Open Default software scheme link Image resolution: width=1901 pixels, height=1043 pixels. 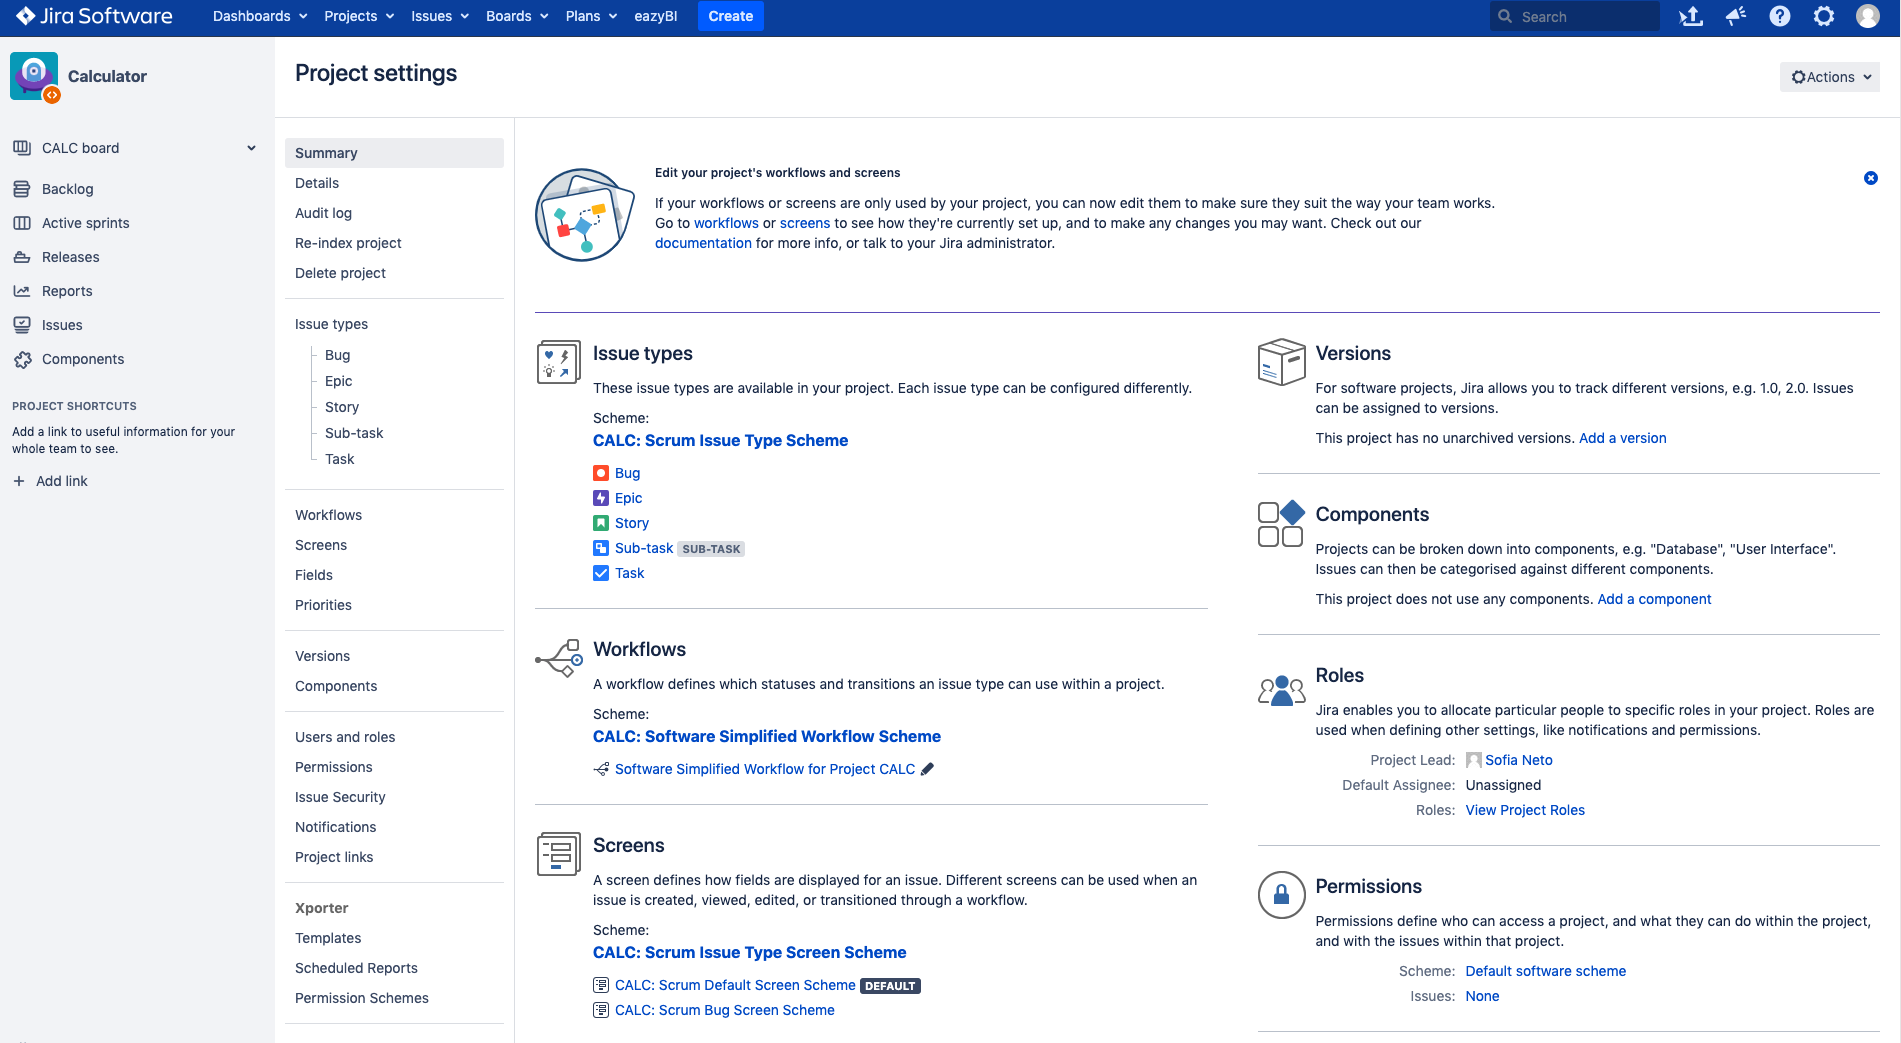[x=1545, y=971]
